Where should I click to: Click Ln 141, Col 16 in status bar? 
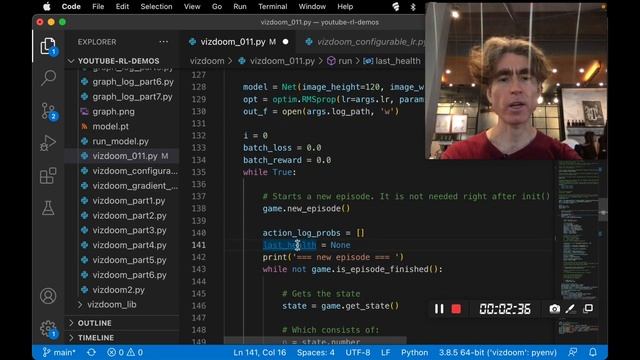point(260,352)
